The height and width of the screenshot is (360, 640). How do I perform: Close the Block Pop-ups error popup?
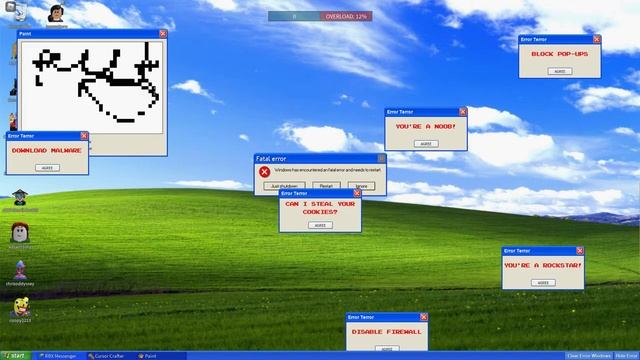pyautogui.click(x=596, y=39)
